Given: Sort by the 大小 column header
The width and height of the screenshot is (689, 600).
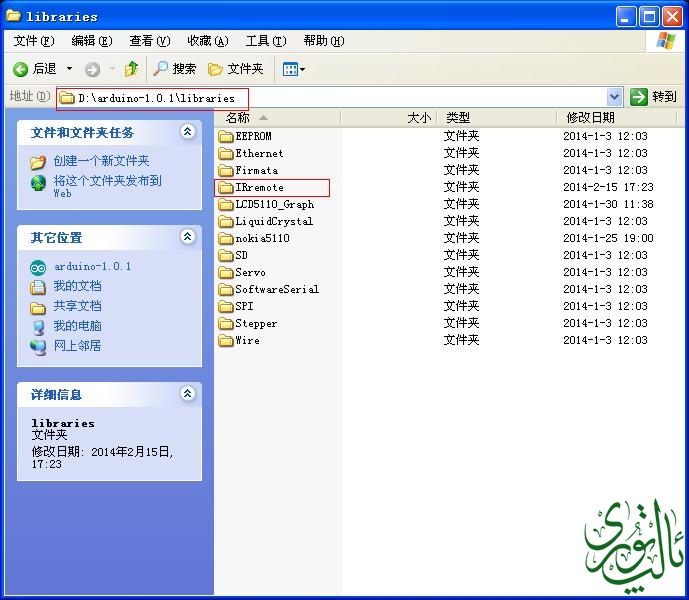Looking at the screenshot, I should click(x=389, y=118).
